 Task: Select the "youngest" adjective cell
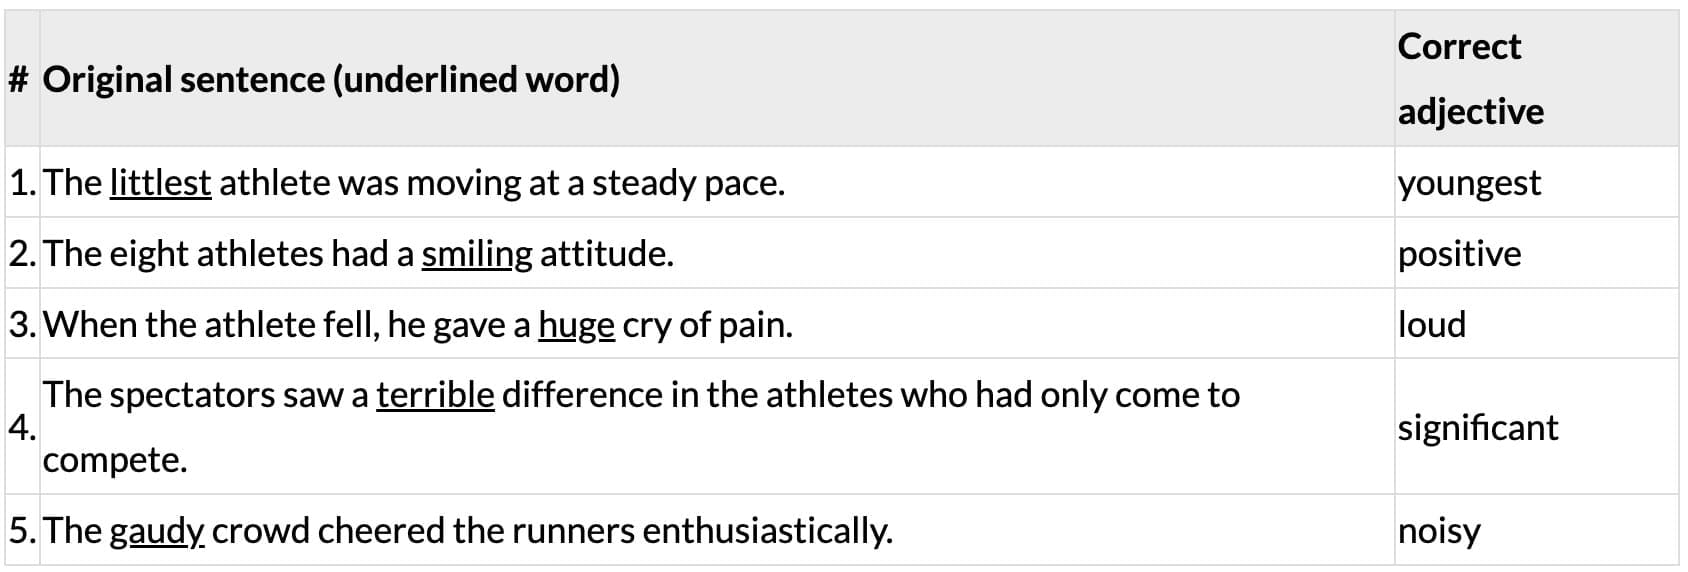(x=1469, y=183)
